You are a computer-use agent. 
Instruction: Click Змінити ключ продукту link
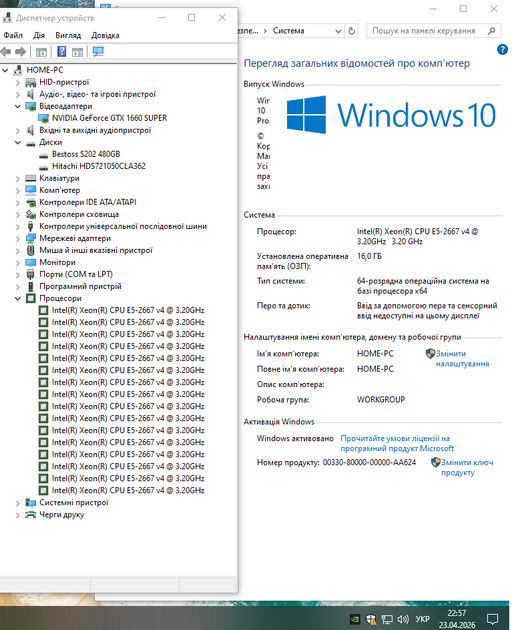pos(467,467)
